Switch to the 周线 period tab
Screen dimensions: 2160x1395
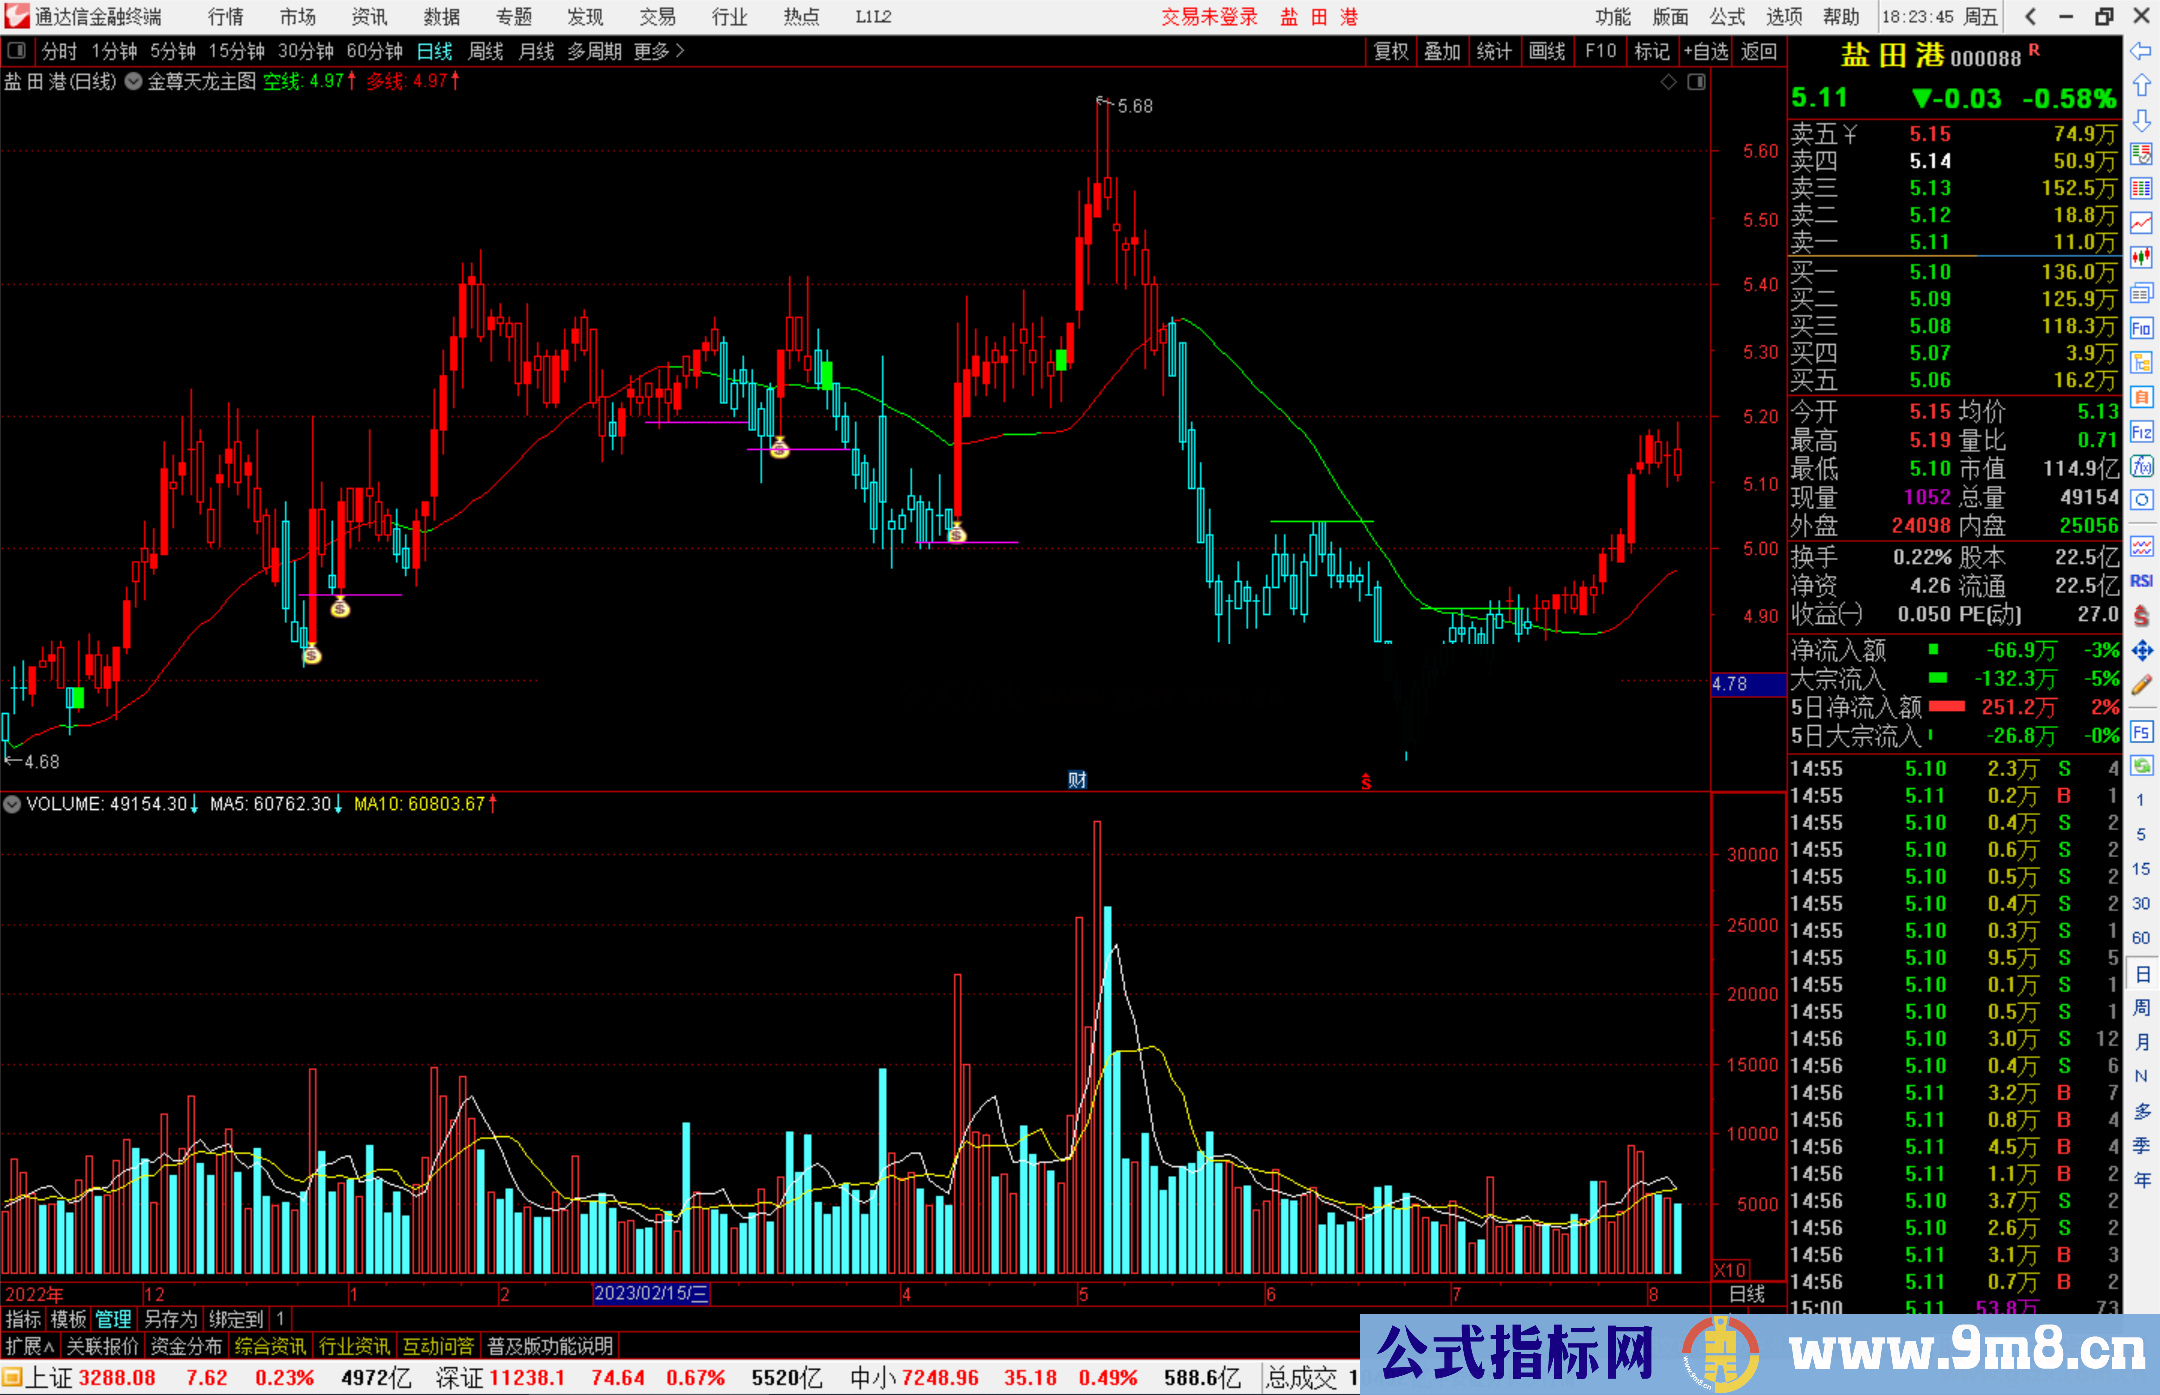pyautogui.click(x=486, y=51)
